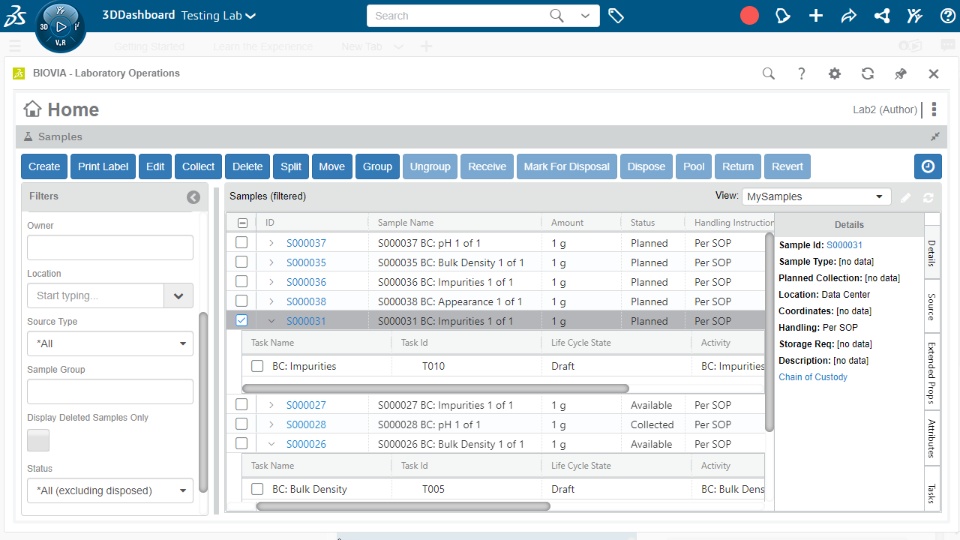Open the notifications megaphone icon

[x=782, y=16]
